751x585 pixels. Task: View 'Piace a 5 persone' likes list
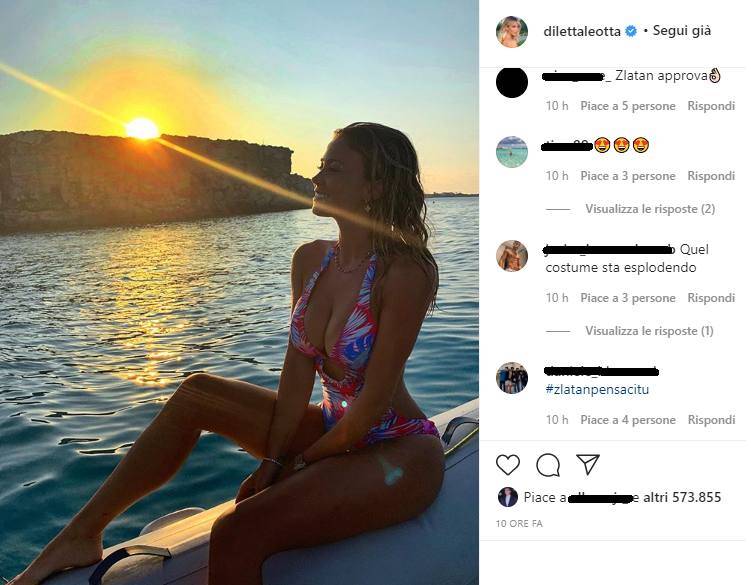click(628, 106)
